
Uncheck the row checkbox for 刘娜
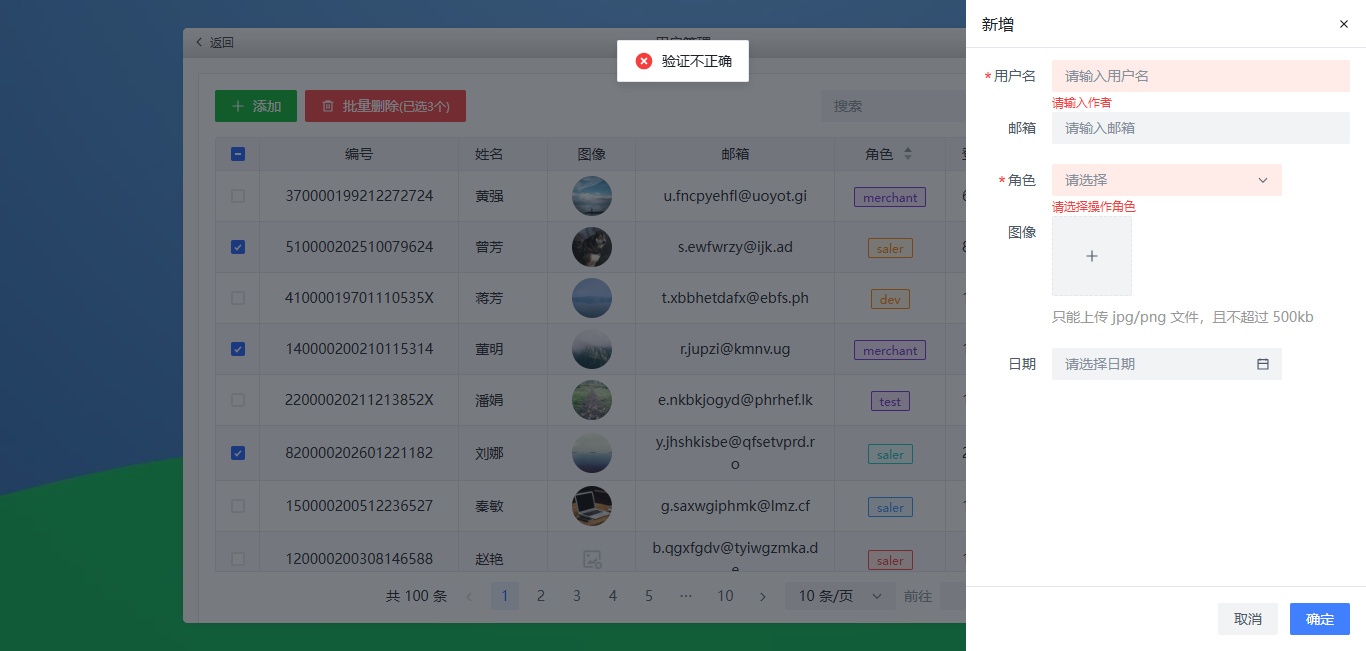(x=238, y=453)
